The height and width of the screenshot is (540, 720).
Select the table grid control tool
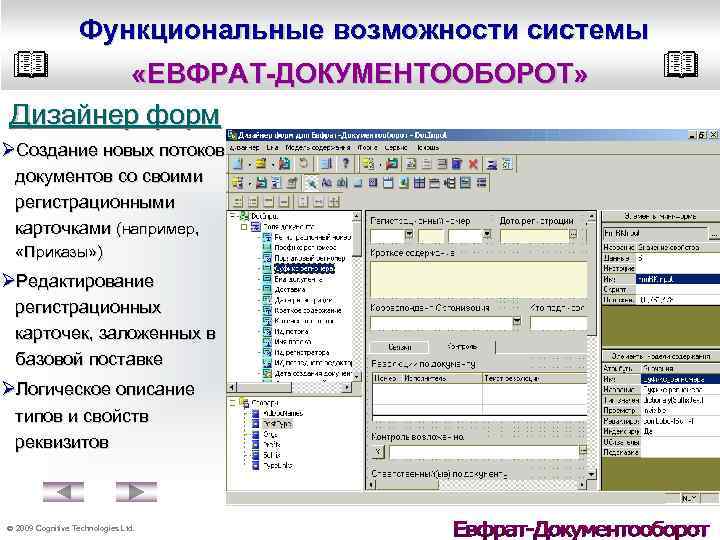tap(419, 183)
